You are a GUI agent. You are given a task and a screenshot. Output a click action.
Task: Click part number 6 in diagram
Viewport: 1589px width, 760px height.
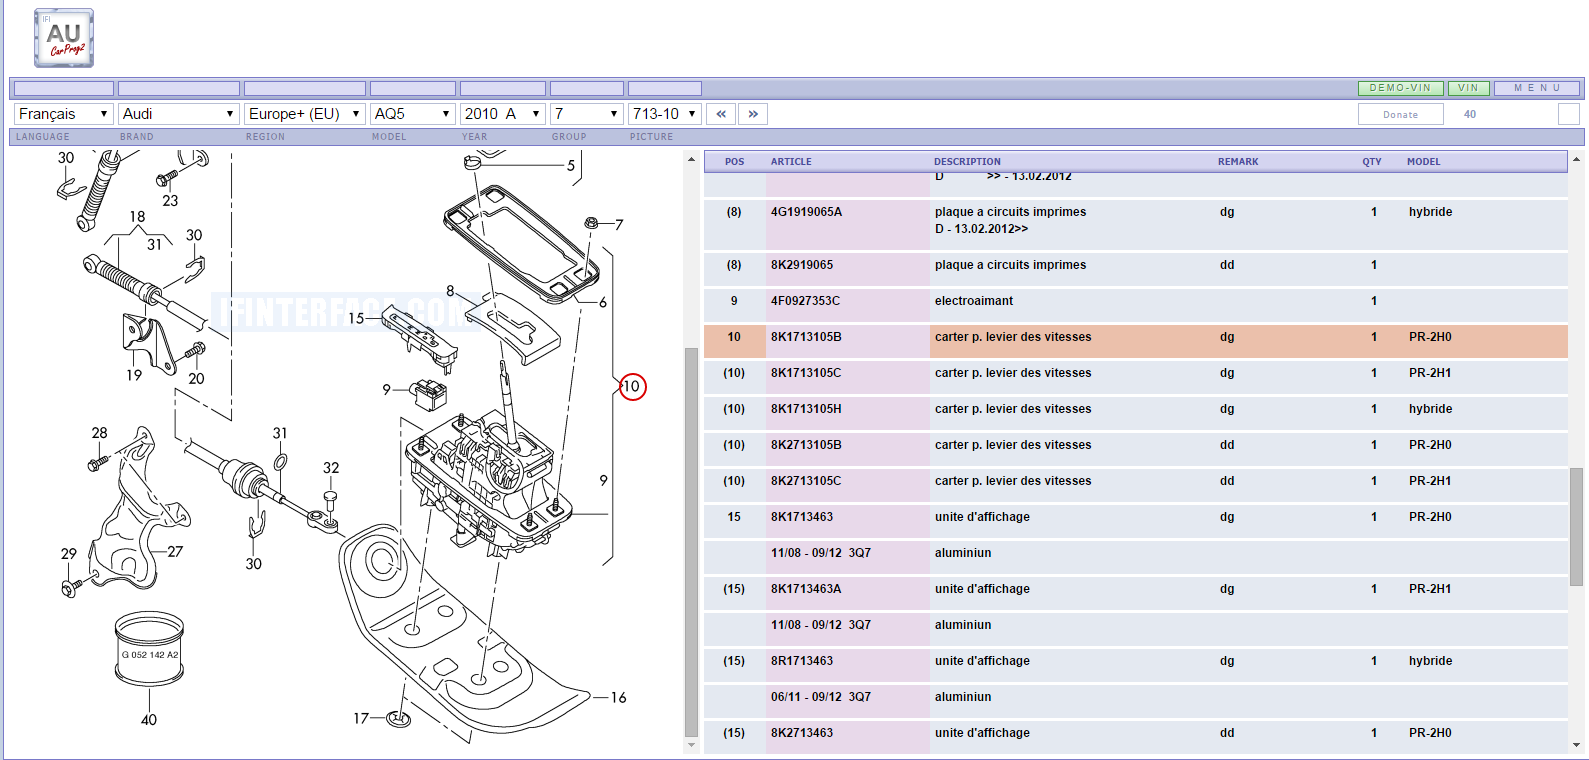tap(602, 302)
